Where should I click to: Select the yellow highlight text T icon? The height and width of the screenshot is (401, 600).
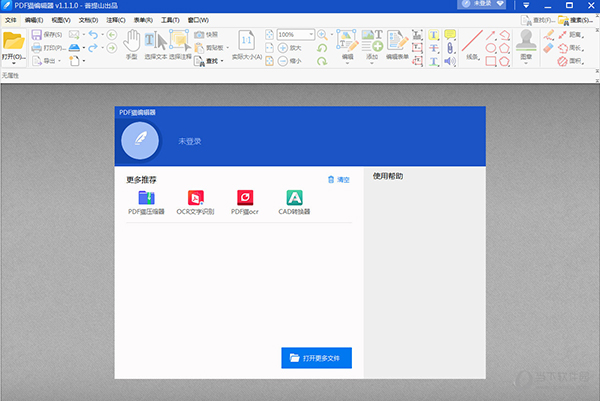click(434, 35)
